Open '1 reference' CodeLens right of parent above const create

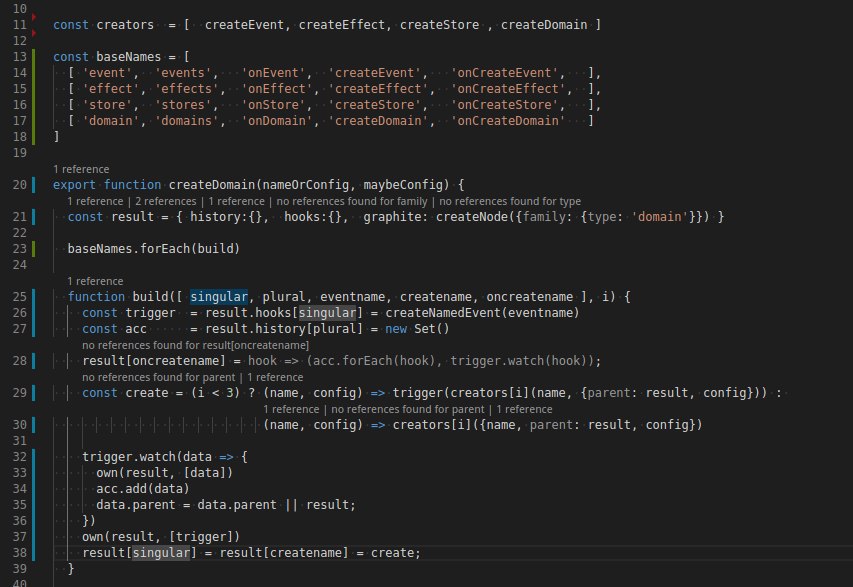[275, 378]
